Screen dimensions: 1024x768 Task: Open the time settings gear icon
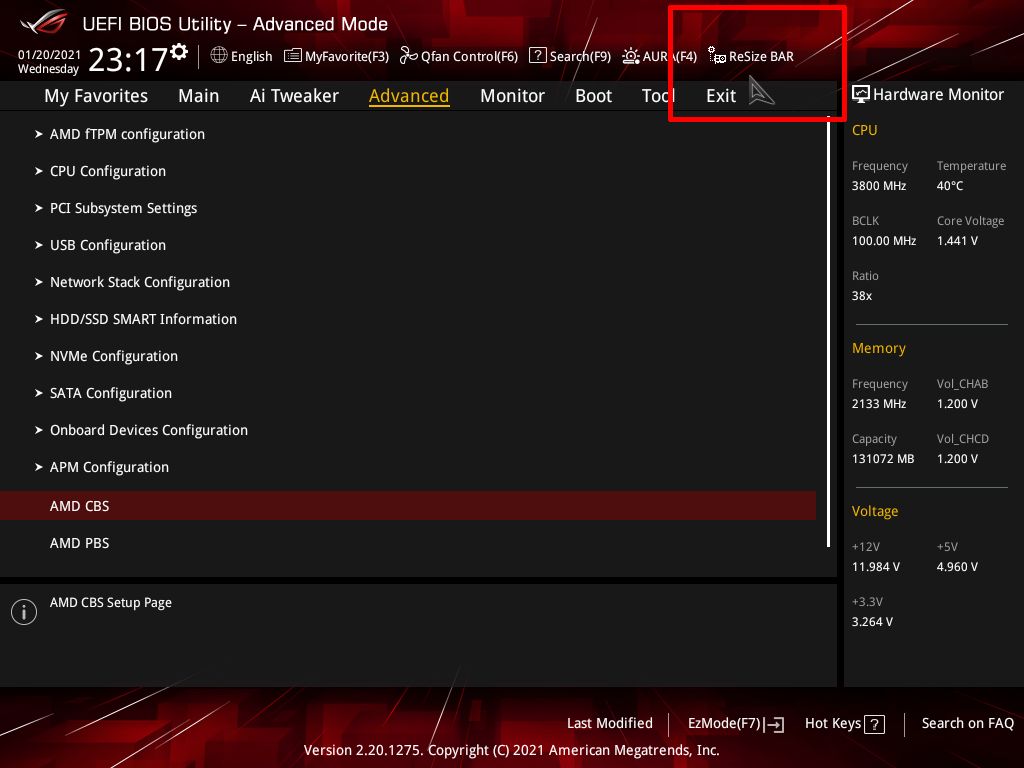(179, 52)
